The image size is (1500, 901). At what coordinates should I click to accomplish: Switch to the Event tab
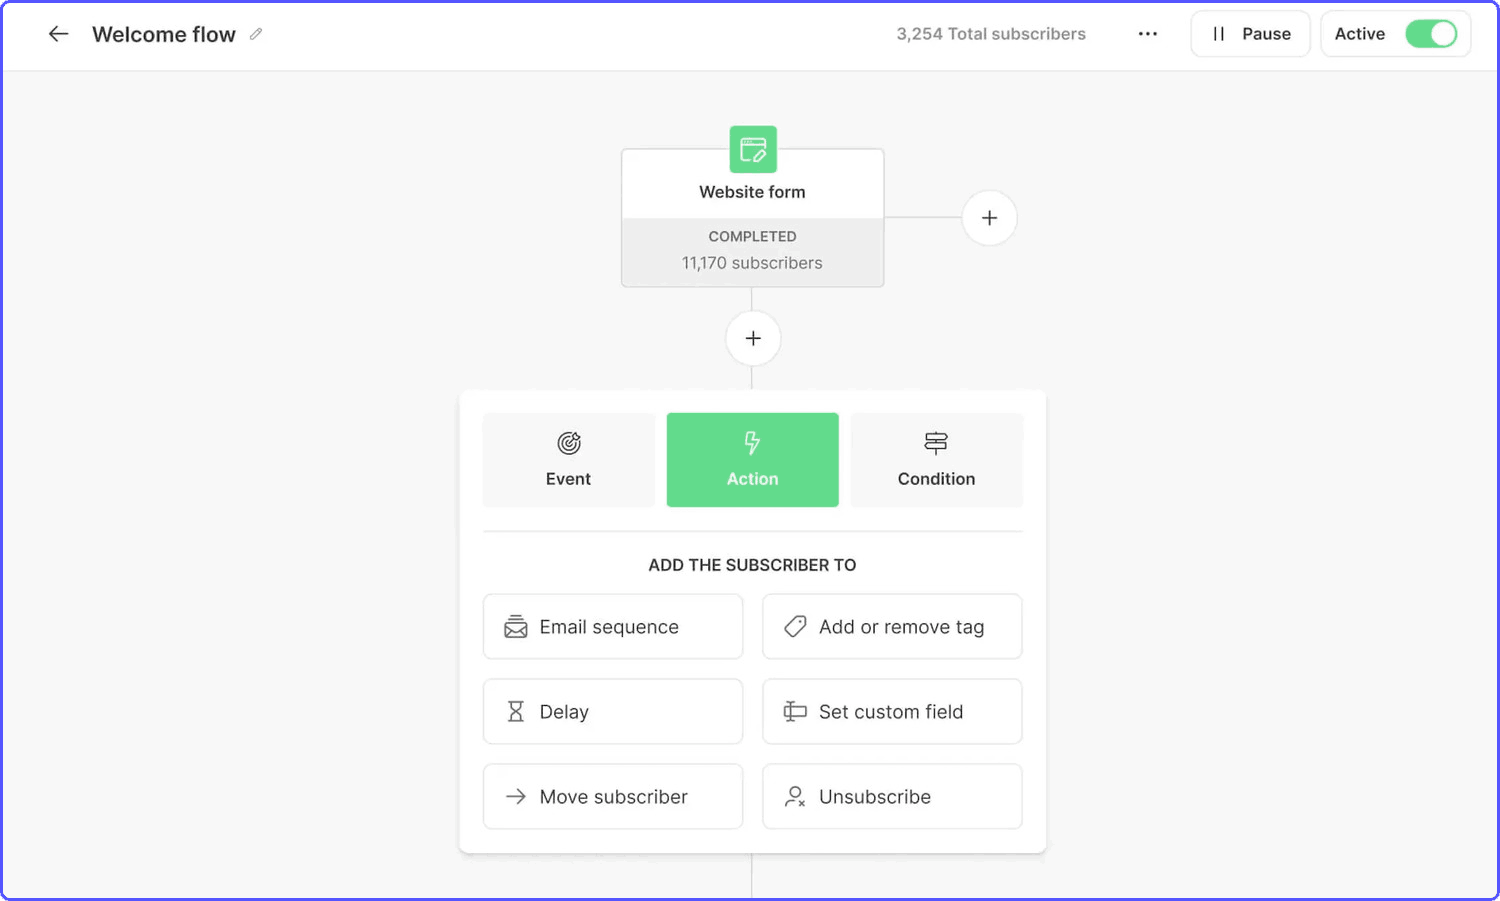[x=568, y=460]
